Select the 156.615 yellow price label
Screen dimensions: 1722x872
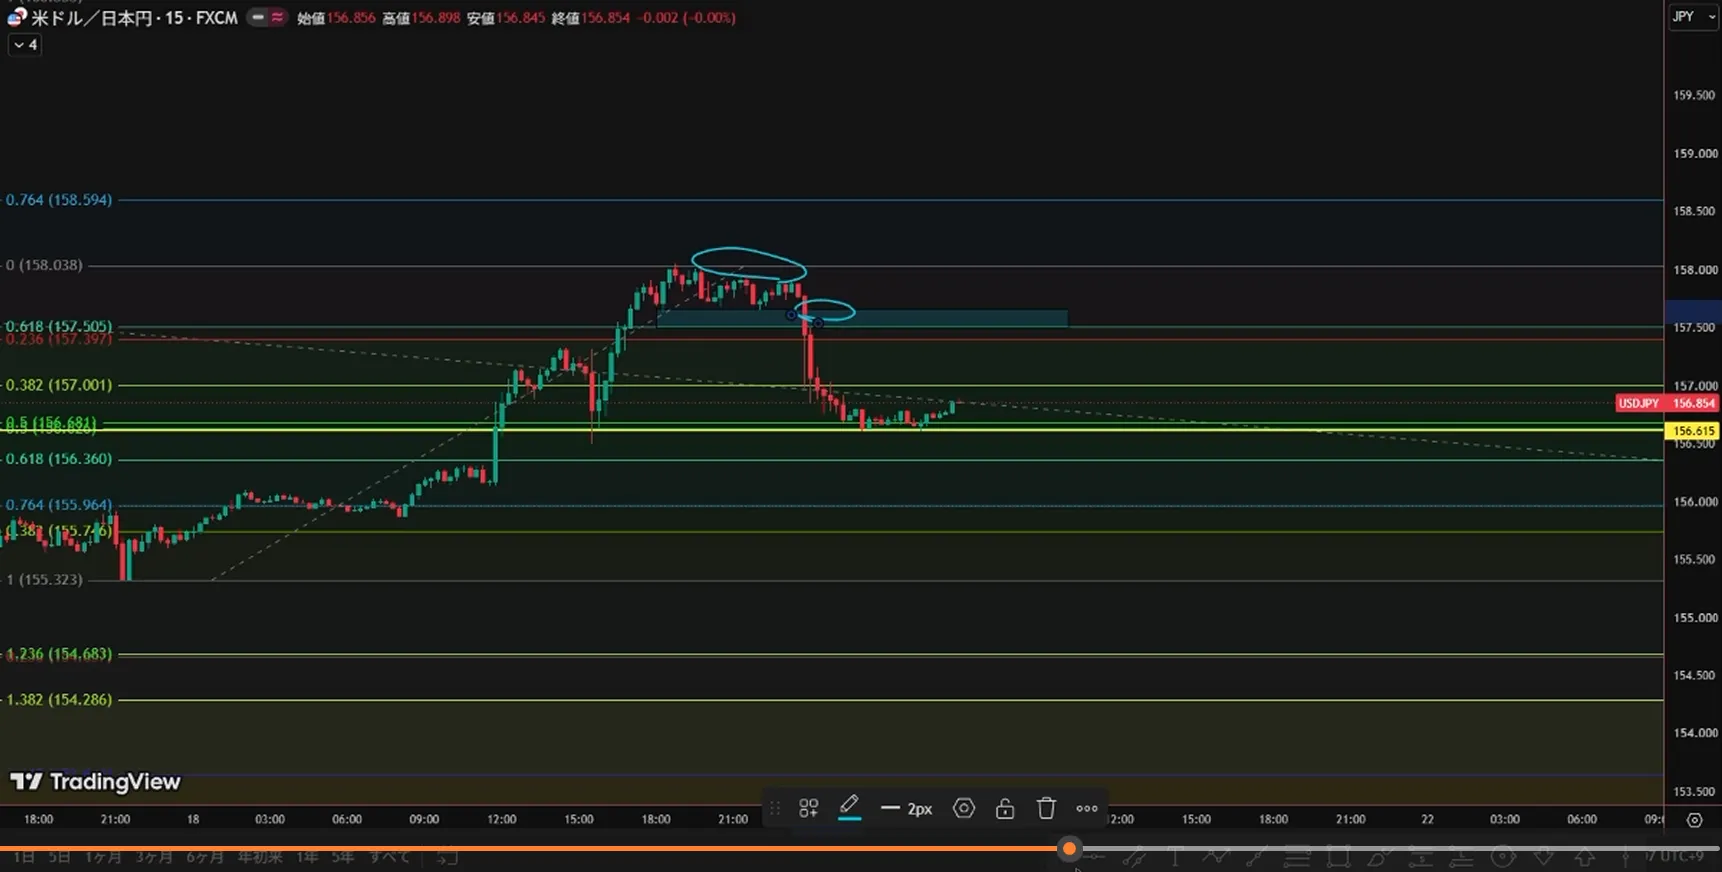pyautogui.click(x=1692, y=431)
